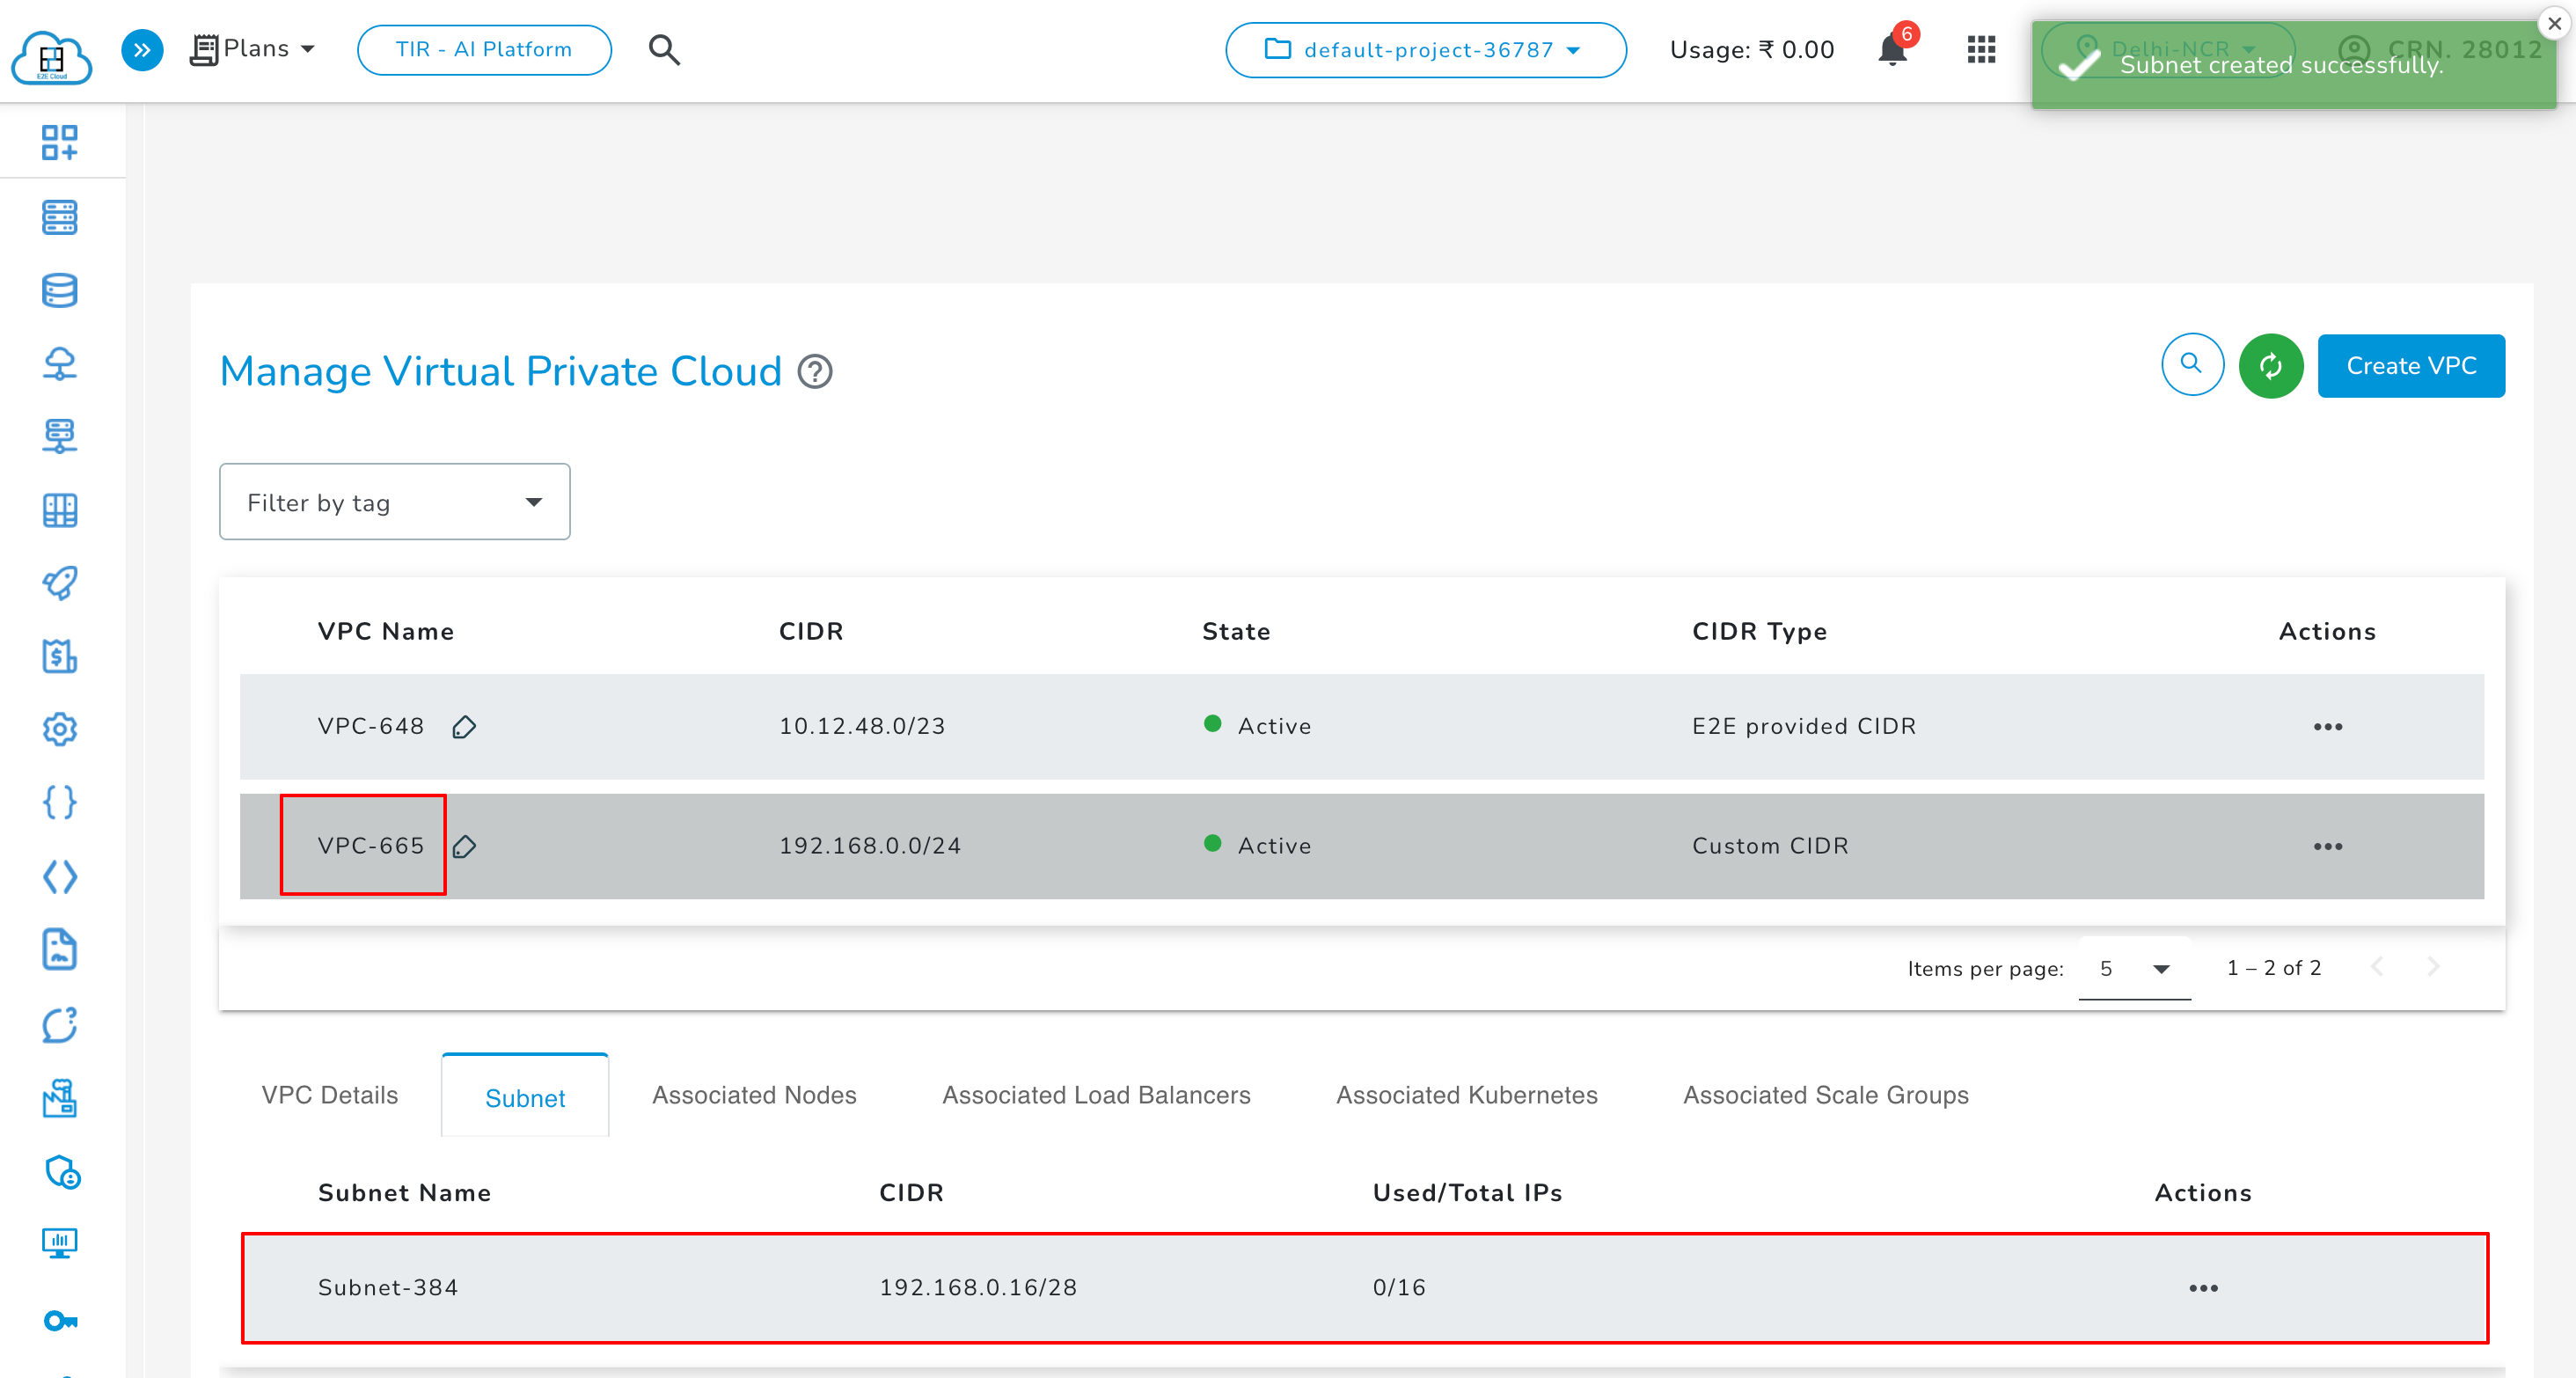Click the Create VPC button
Screen dimensions: 2576x1378
coord(2411,365)
